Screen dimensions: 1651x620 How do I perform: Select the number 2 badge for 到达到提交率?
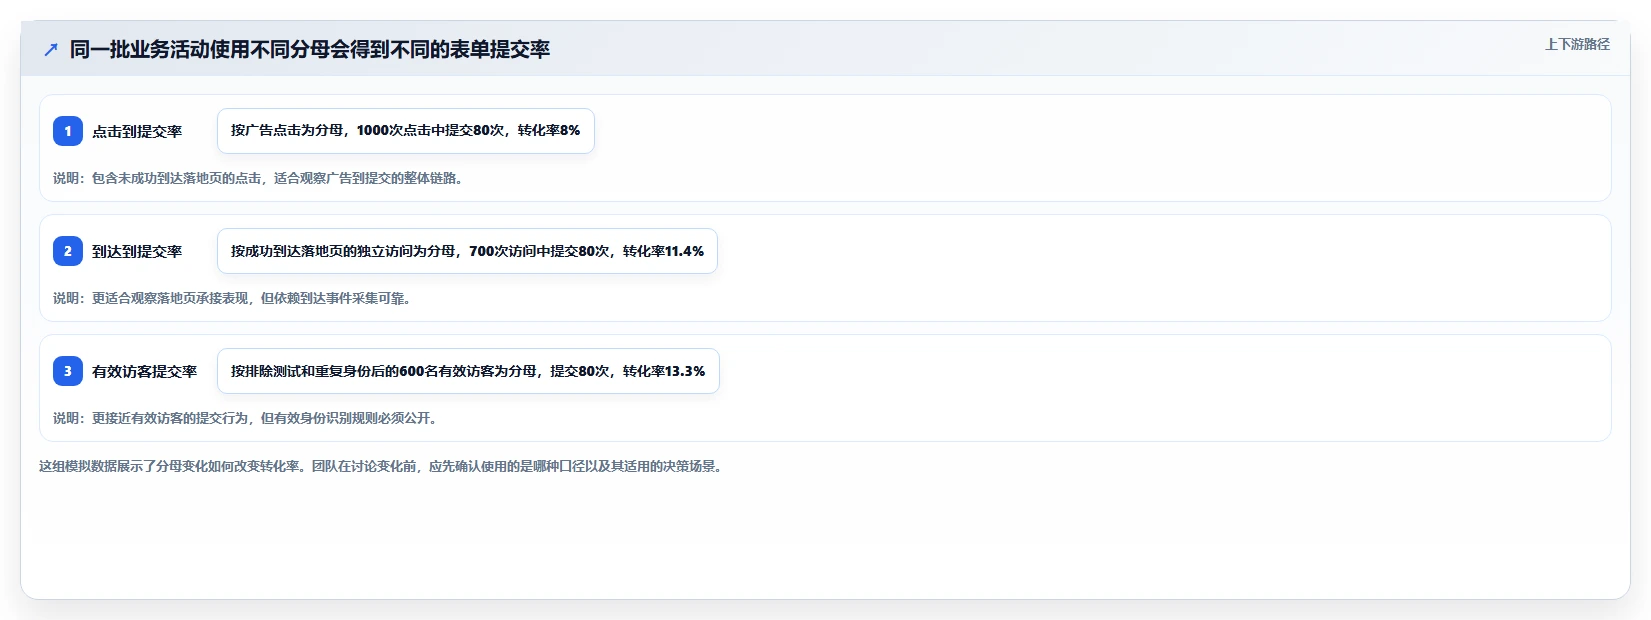click(68, 251)
